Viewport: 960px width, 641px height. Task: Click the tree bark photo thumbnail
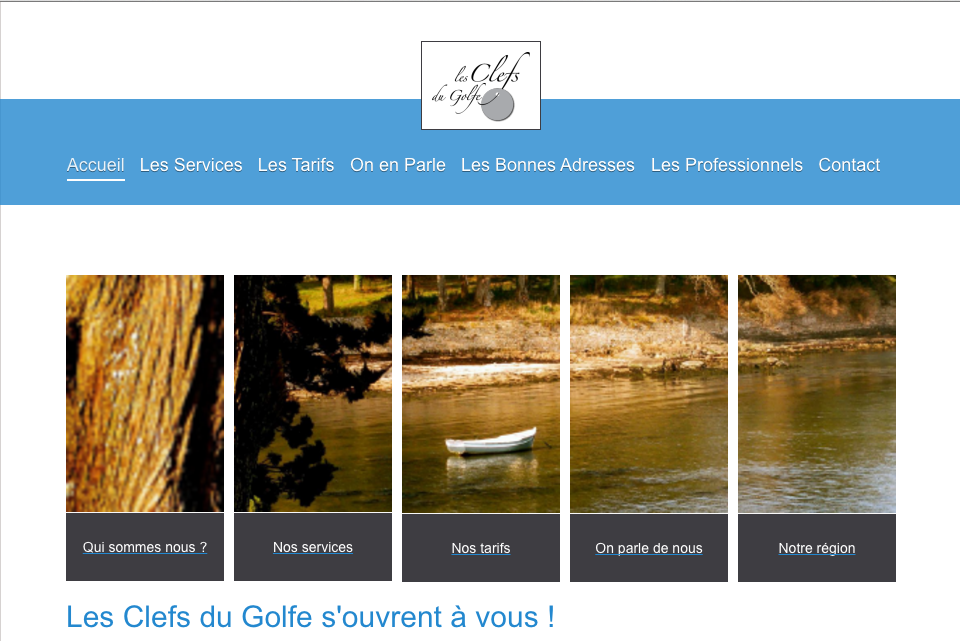145,393
